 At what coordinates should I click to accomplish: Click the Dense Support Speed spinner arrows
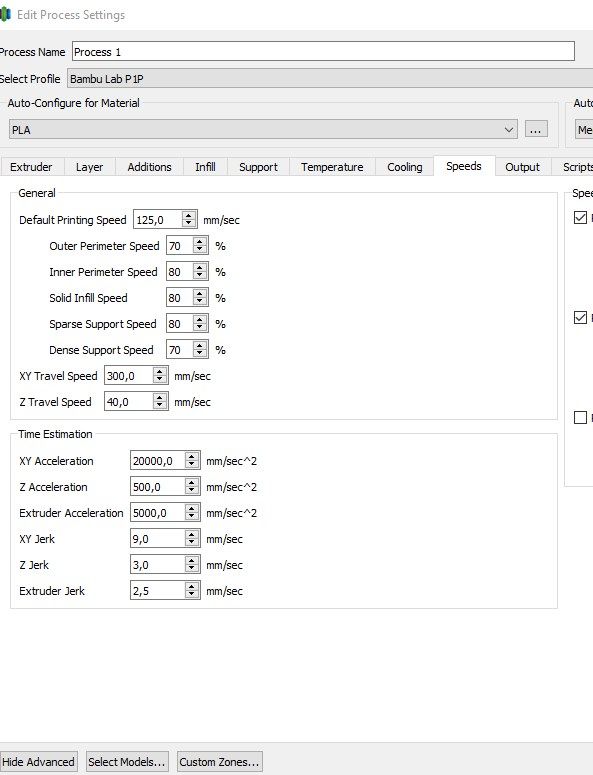pyautogui.click(x=200, y=350)
